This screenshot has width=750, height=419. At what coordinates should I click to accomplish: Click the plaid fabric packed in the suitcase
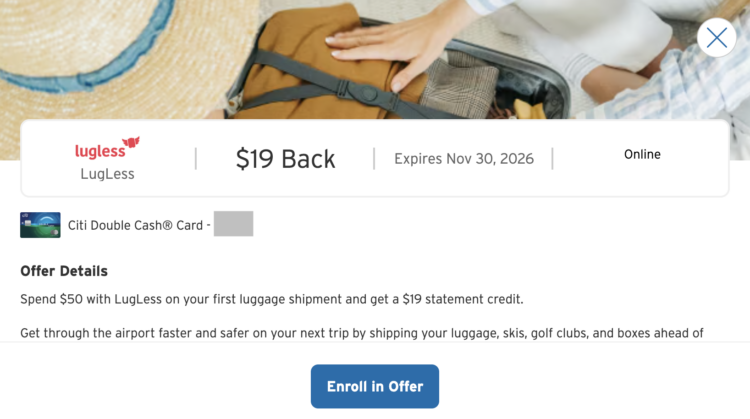point(459,86)
